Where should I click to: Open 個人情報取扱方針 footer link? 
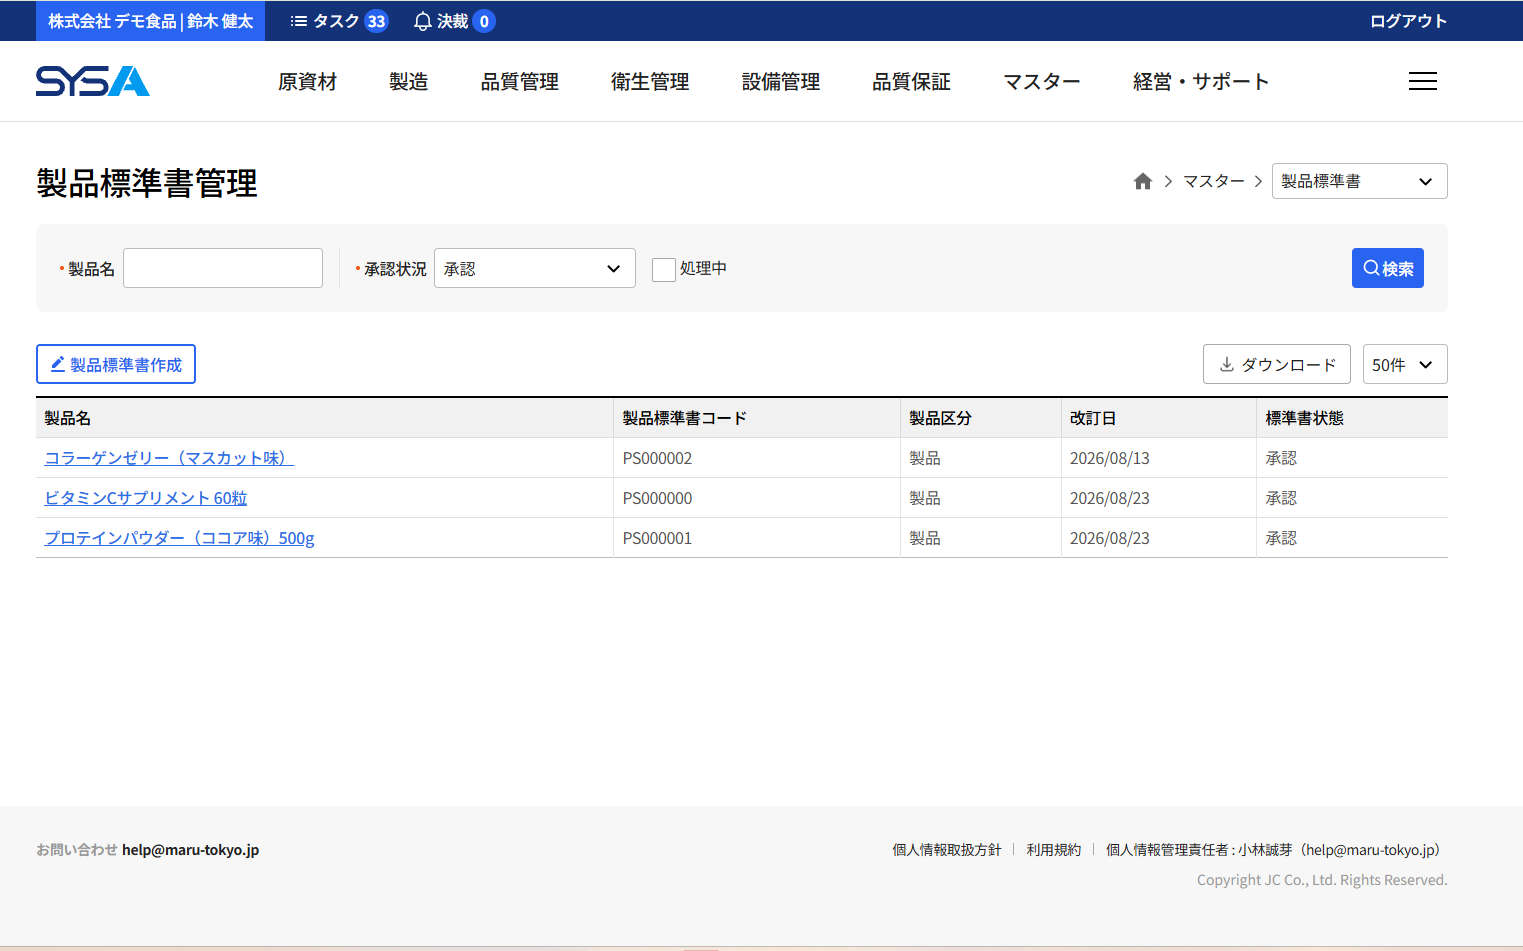(x=946, y=850)
